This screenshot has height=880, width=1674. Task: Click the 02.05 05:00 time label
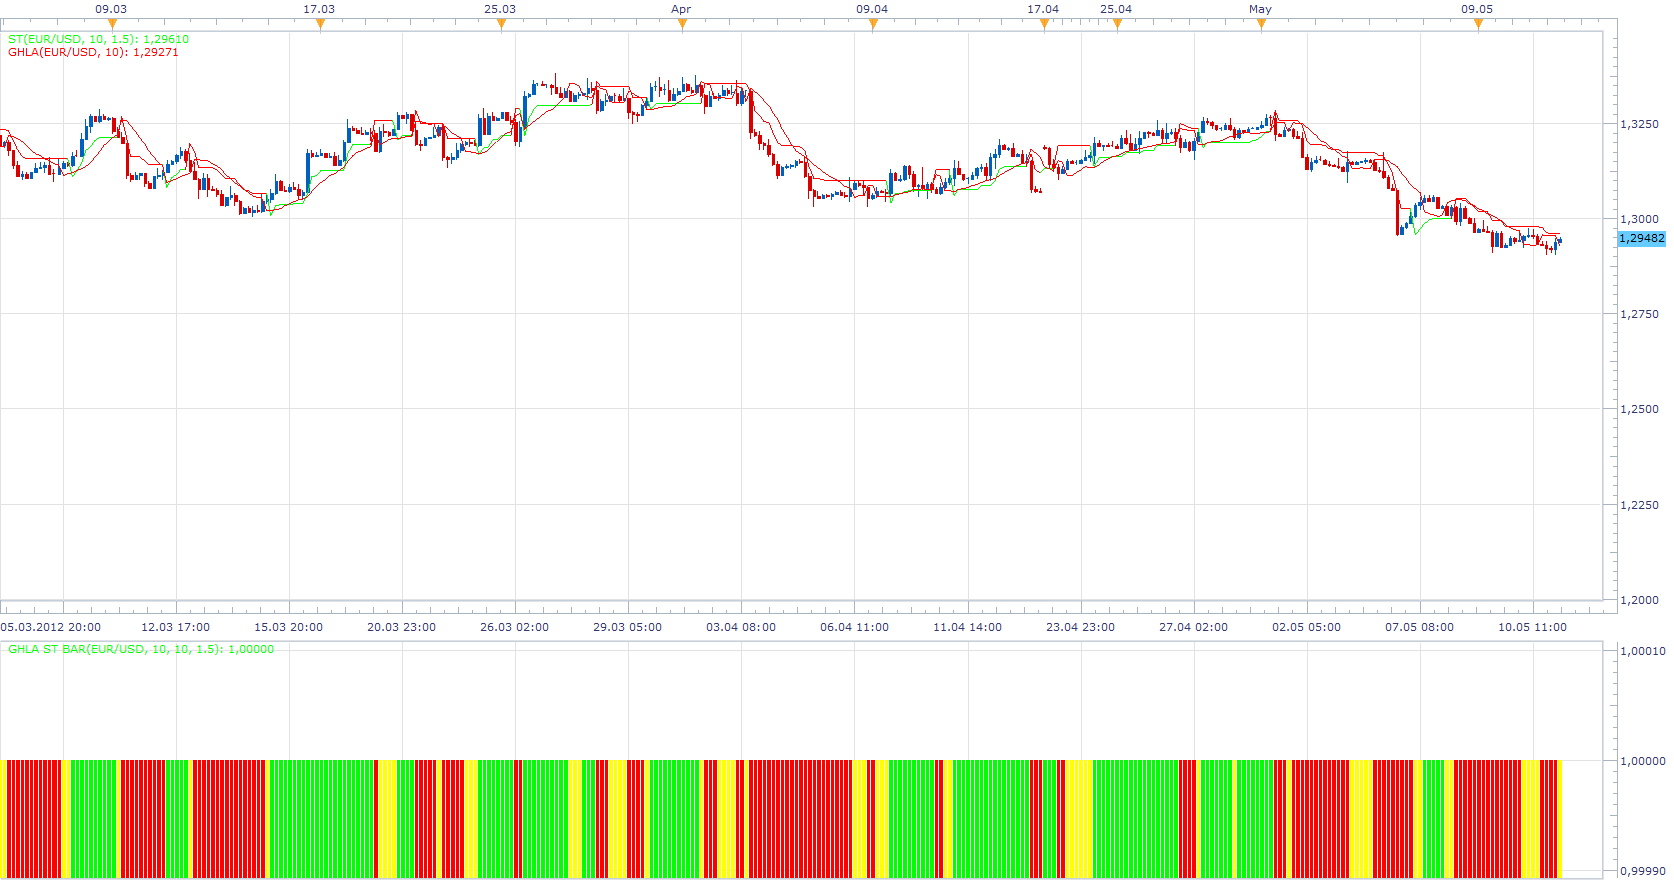[1307, 627]
